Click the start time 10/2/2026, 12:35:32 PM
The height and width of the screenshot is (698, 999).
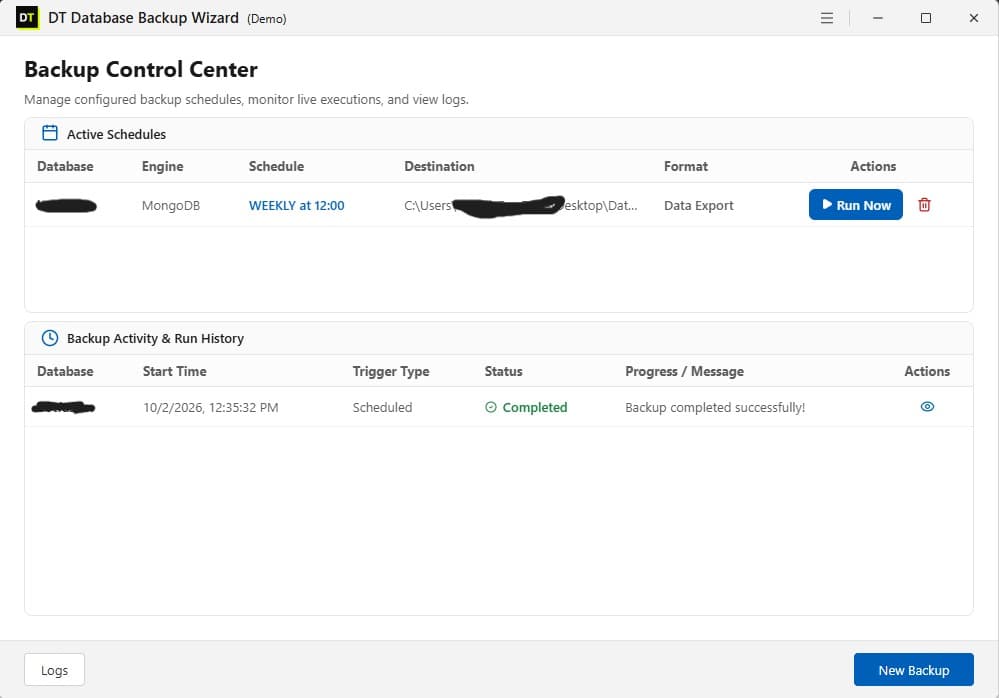(210, 407)
